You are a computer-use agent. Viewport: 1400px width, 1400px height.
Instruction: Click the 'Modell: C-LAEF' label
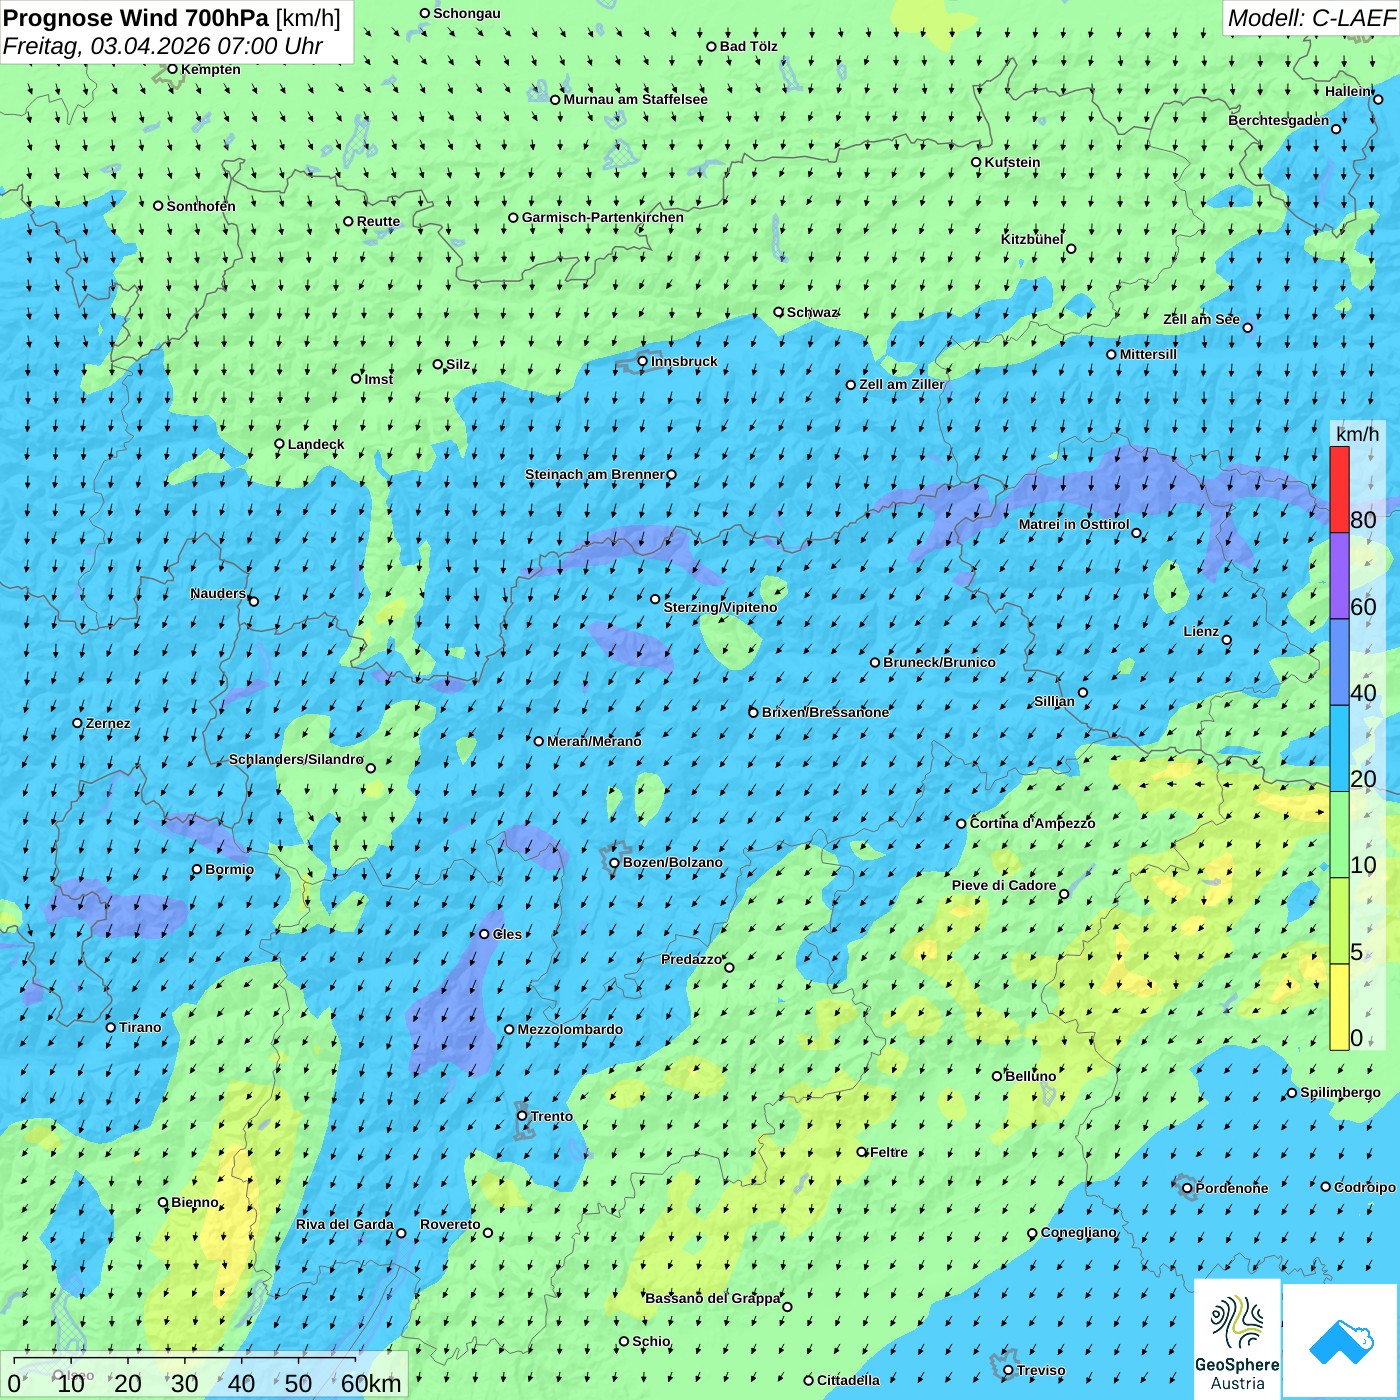1311,18
